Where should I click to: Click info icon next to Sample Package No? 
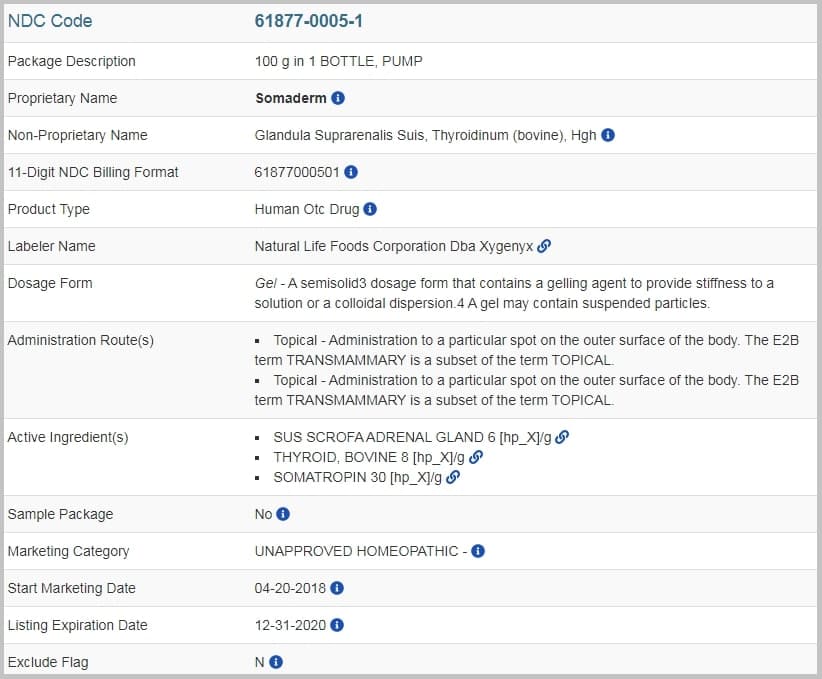point(283,514)
